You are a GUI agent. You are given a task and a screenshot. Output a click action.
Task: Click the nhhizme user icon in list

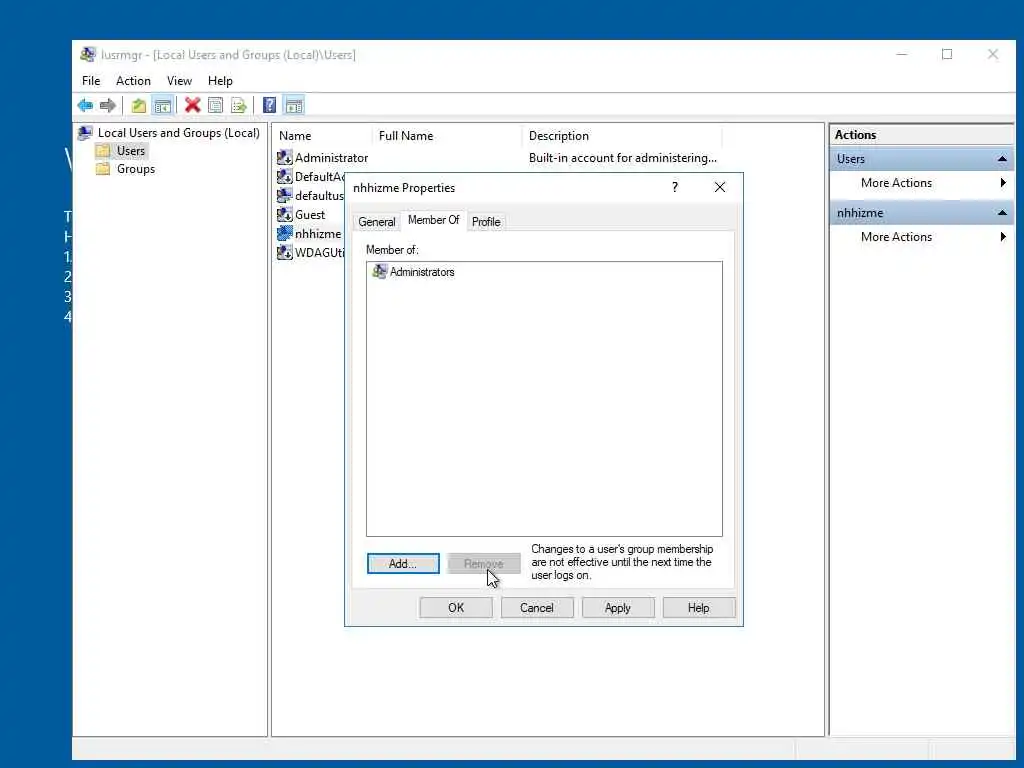coord(284,233)
